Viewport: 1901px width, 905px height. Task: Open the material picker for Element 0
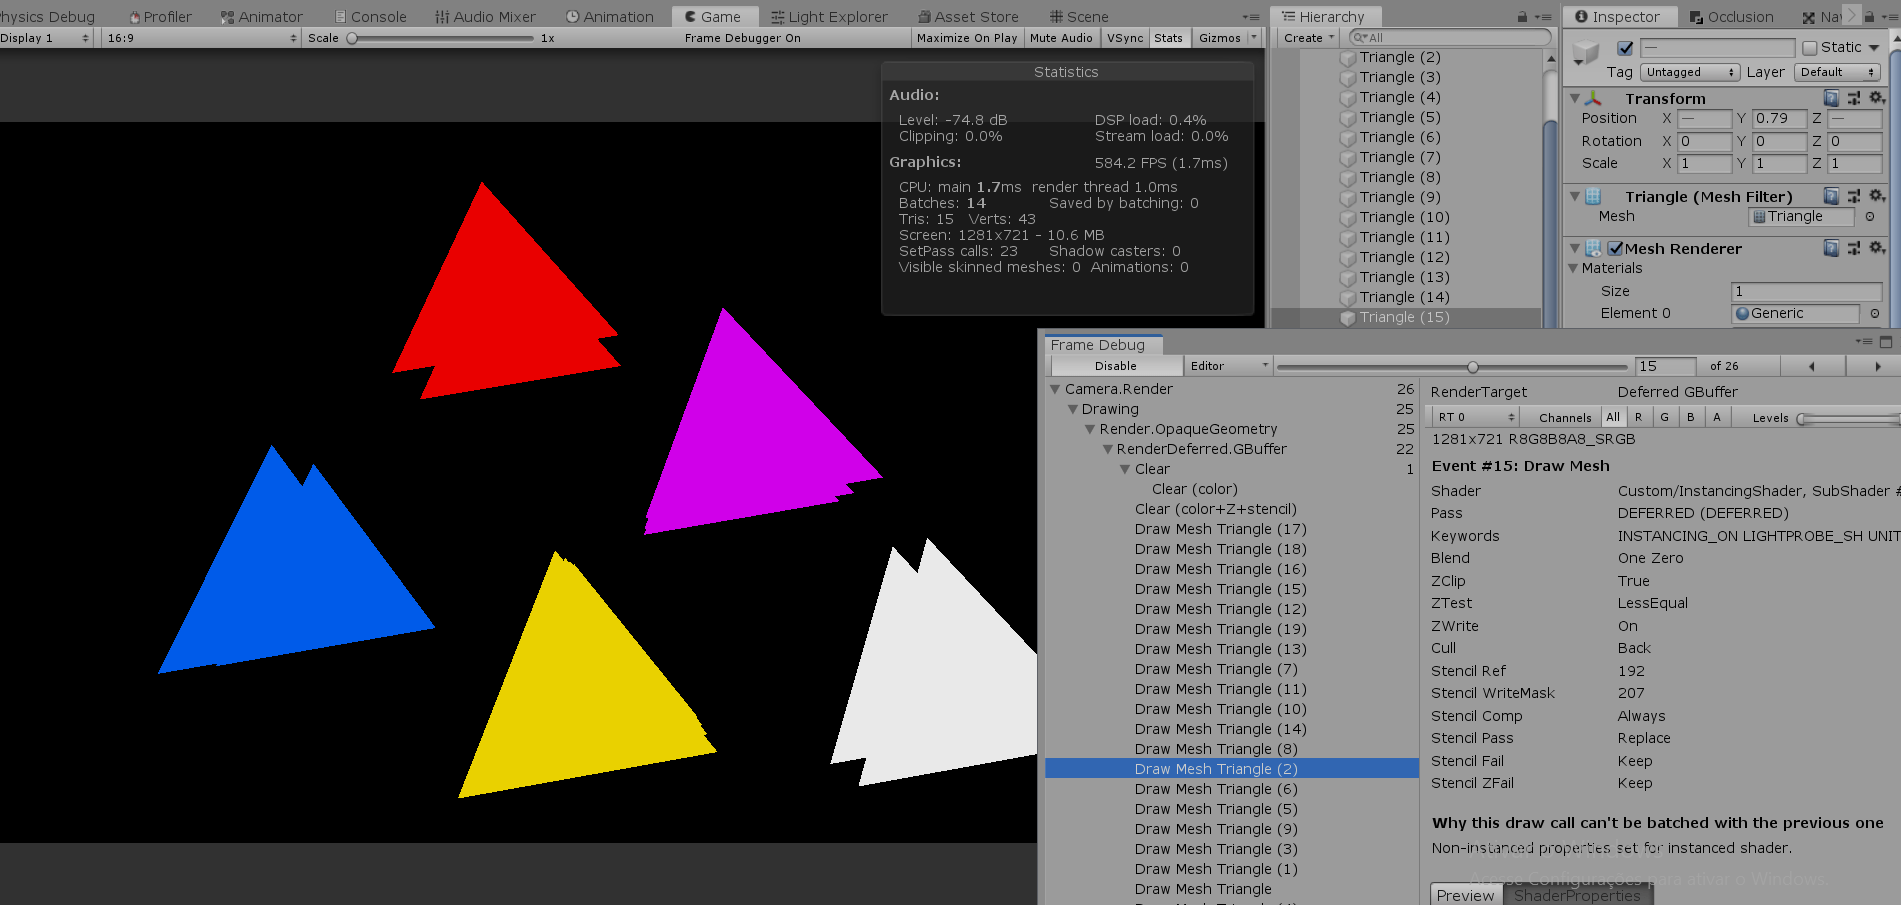pyautogui.click(x=1875, y=313)
